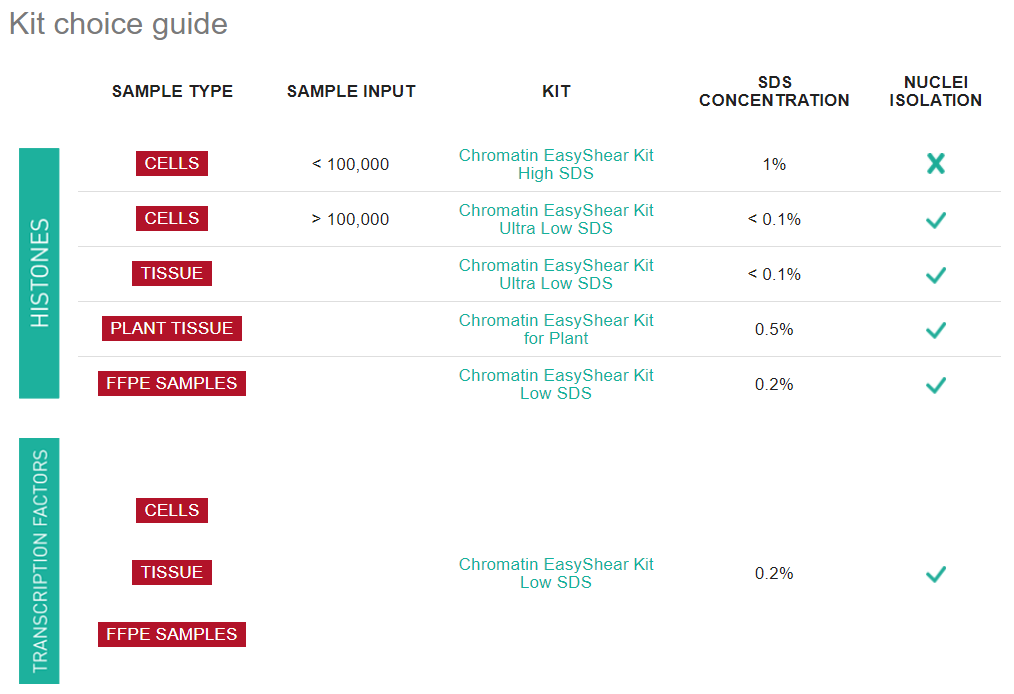1014x694 pixels.
Task: Click the checkmark in the Histones FFPE Samples row
Action: click(935, 385)
